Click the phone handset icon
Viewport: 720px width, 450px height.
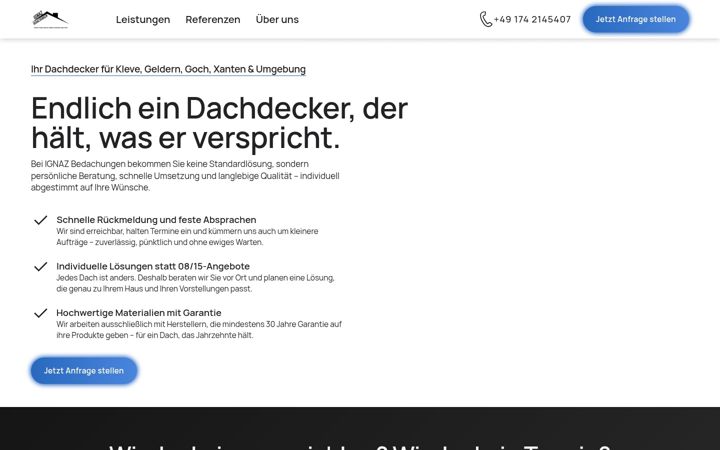click(x=485, y=19)
